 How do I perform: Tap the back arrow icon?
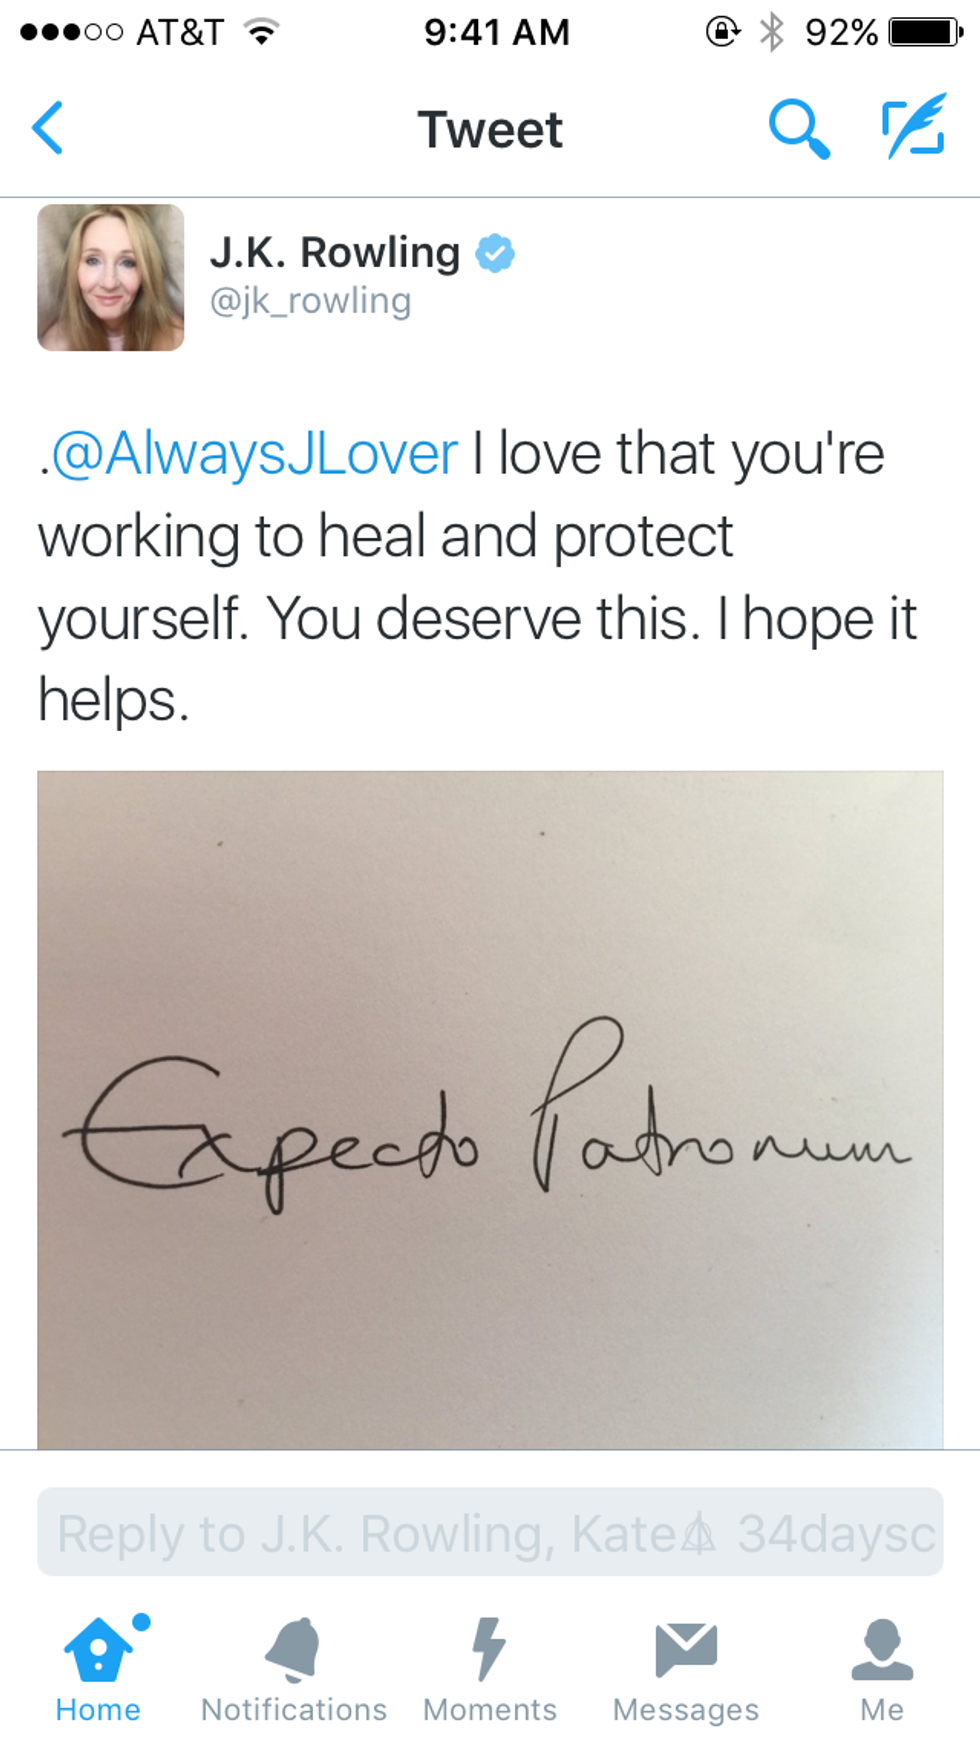[x=47, y=128]
